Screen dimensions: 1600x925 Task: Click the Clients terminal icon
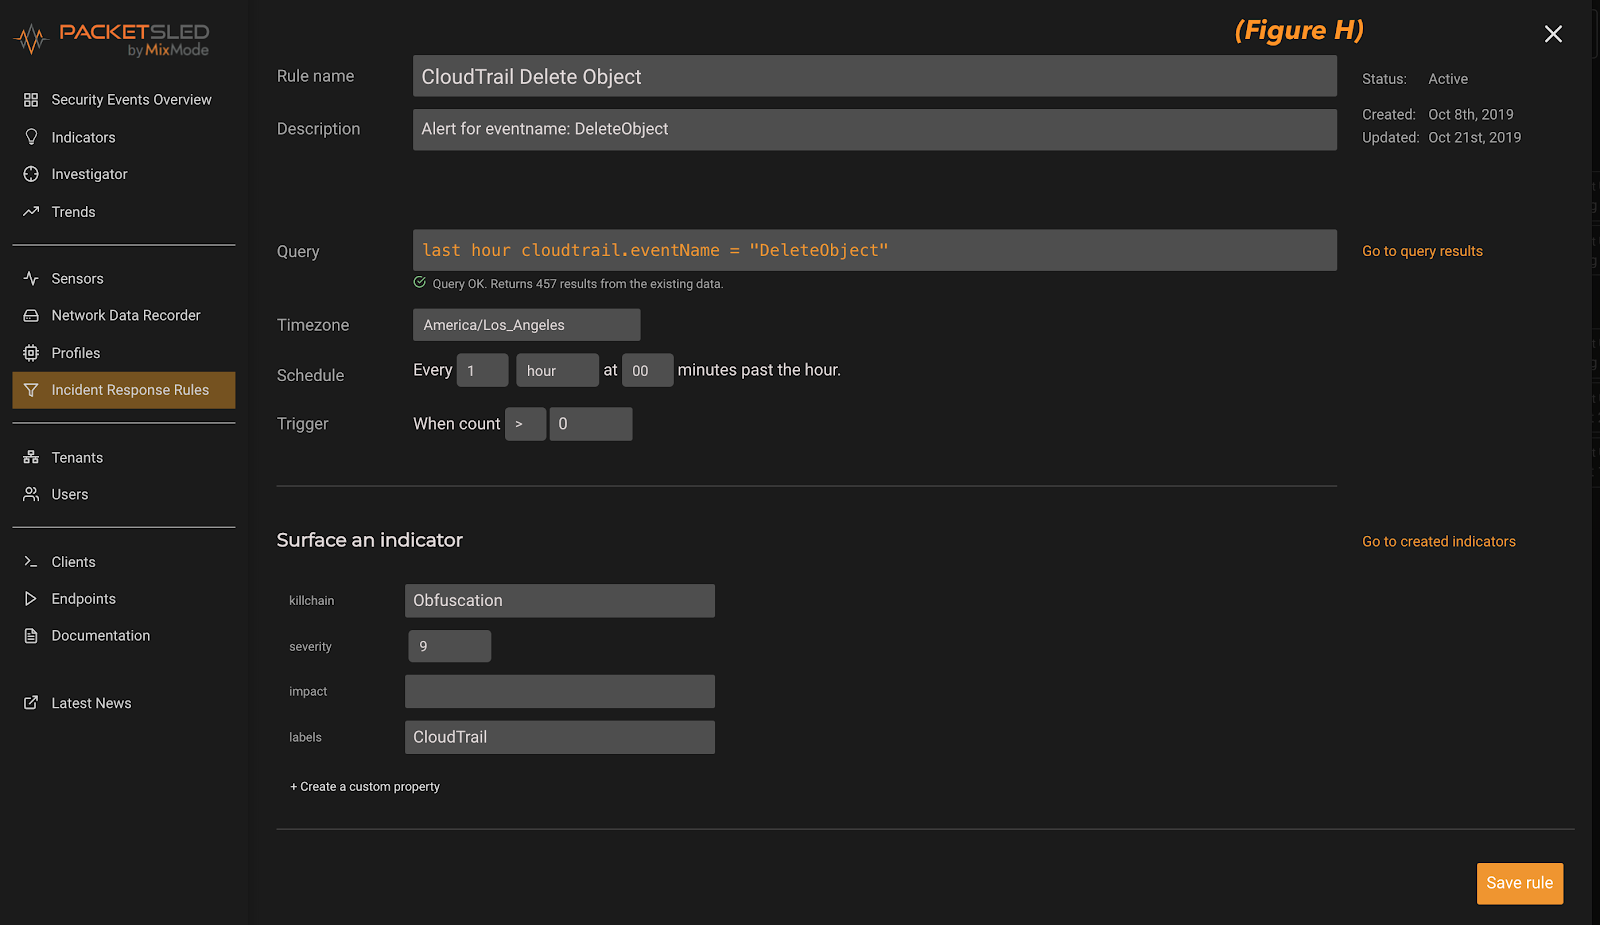click(x=31, y=562)
